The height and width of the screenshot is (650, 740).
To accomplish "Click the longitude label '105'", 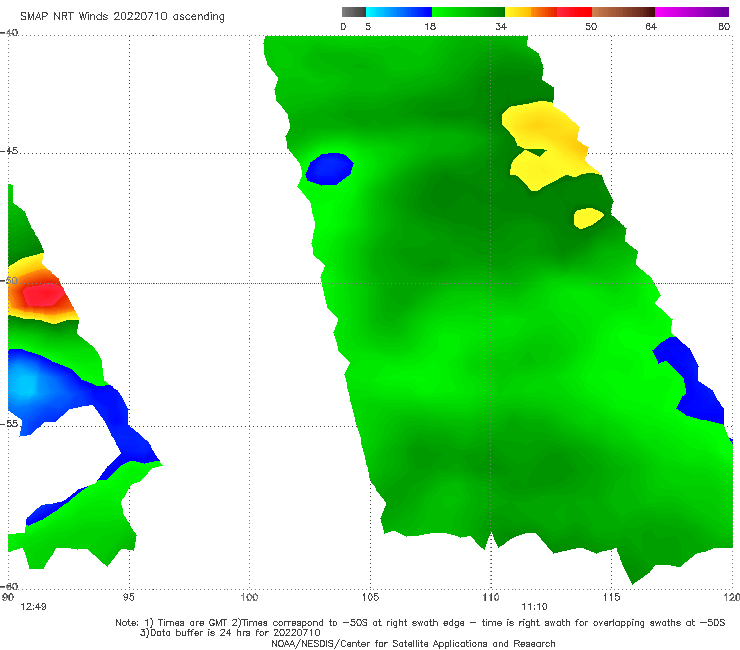I will tap(370, 597).
